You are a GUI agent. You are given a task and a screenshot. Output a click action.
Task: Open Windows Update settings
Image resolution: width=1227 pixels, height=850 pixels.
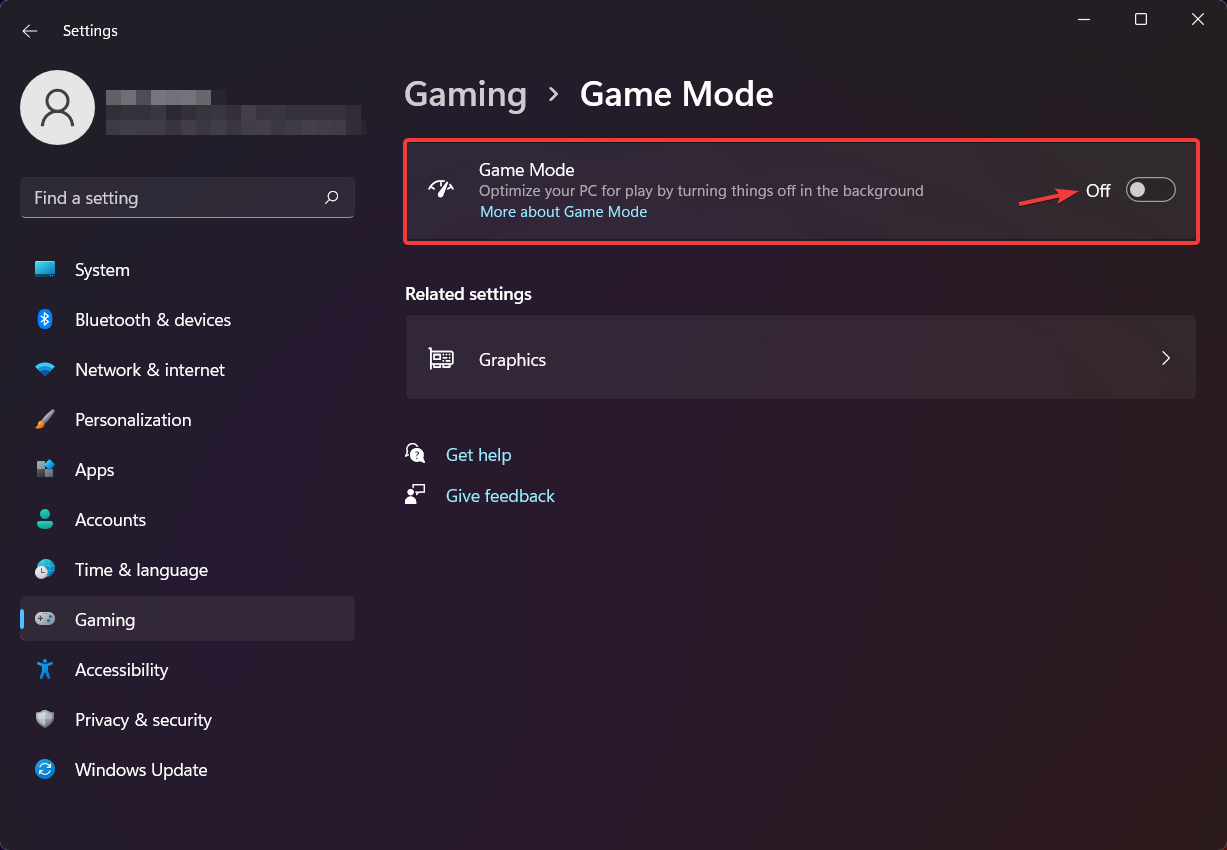45,769
